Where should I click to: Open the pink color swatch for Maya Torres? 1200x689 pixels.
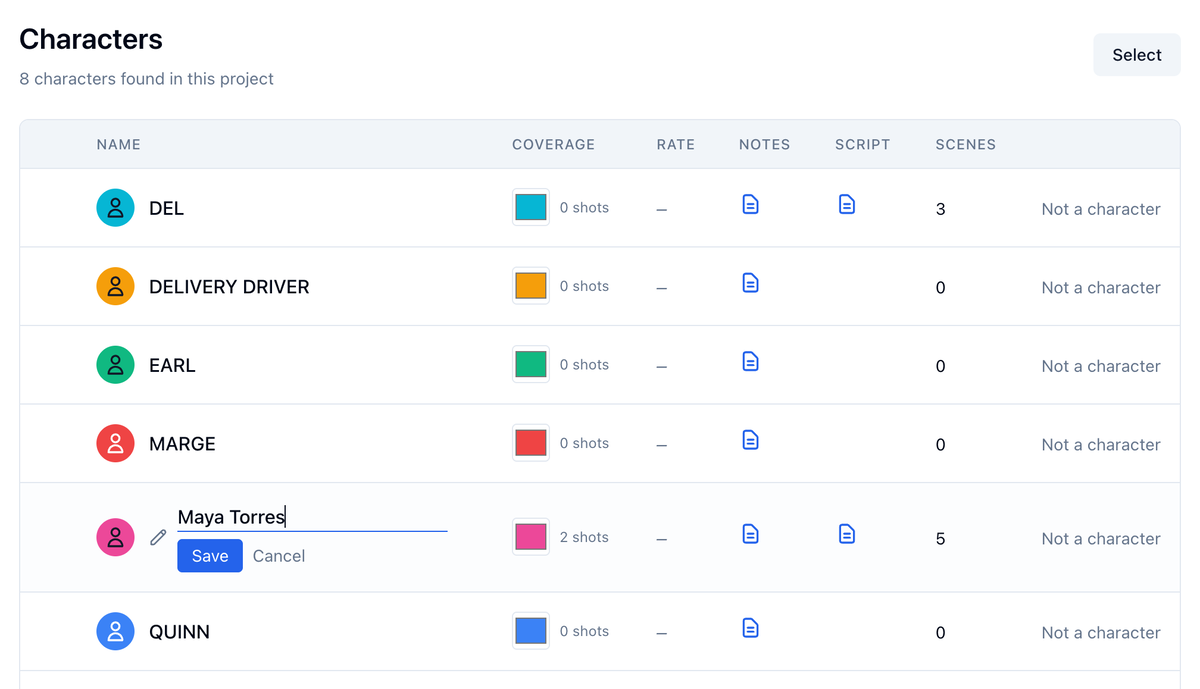coord(531,537)
